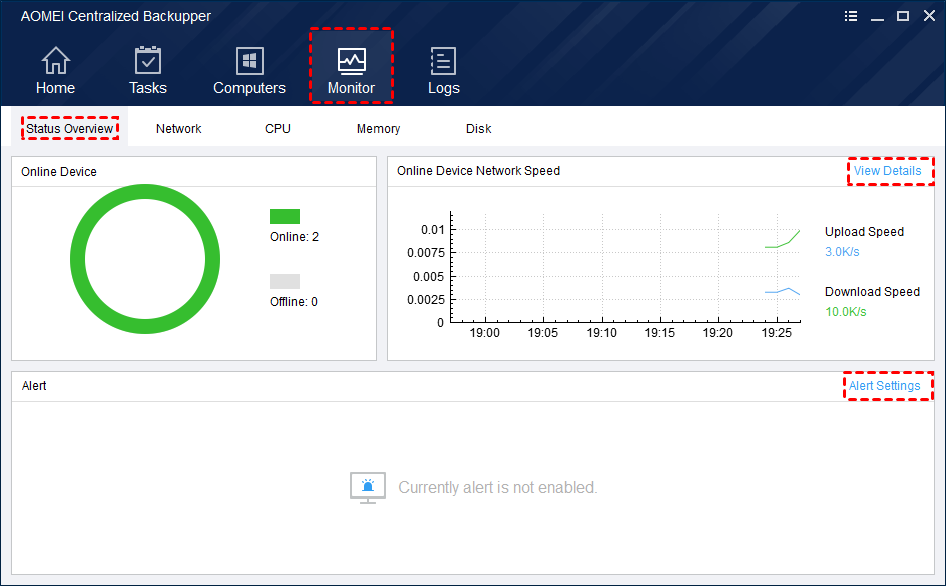The width and height of the screenshot is (946, 586).
Task: Click the 'Online Device Network Speed' heading
Action: coord(478,171)
